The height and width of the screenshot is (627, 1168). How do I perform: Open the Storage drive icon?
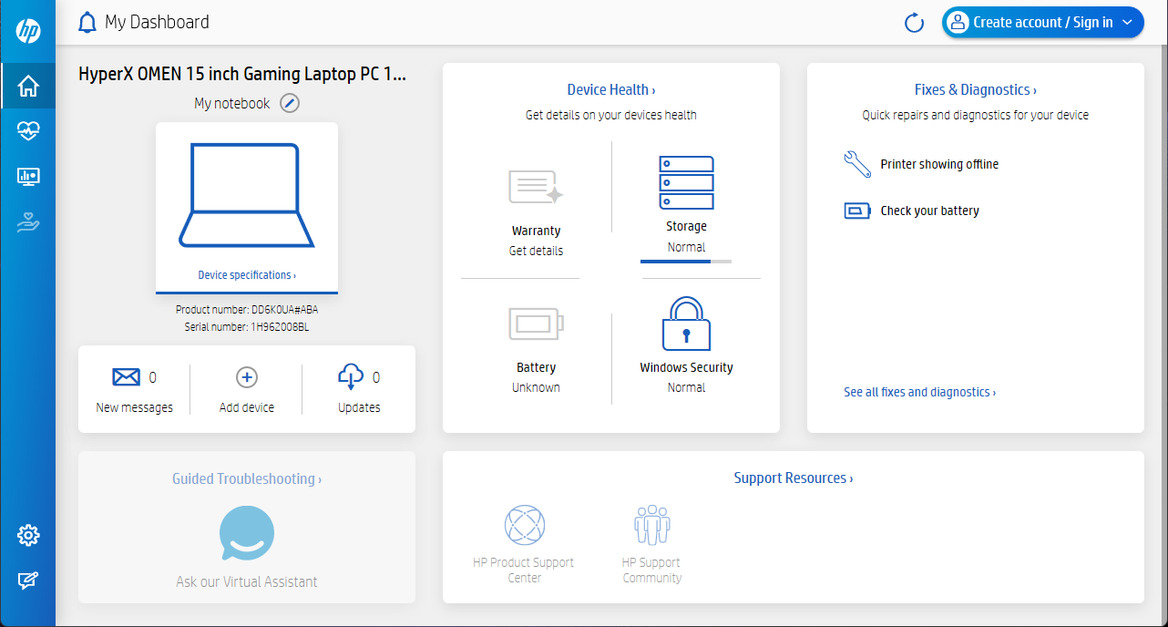[x=686, y=182]
